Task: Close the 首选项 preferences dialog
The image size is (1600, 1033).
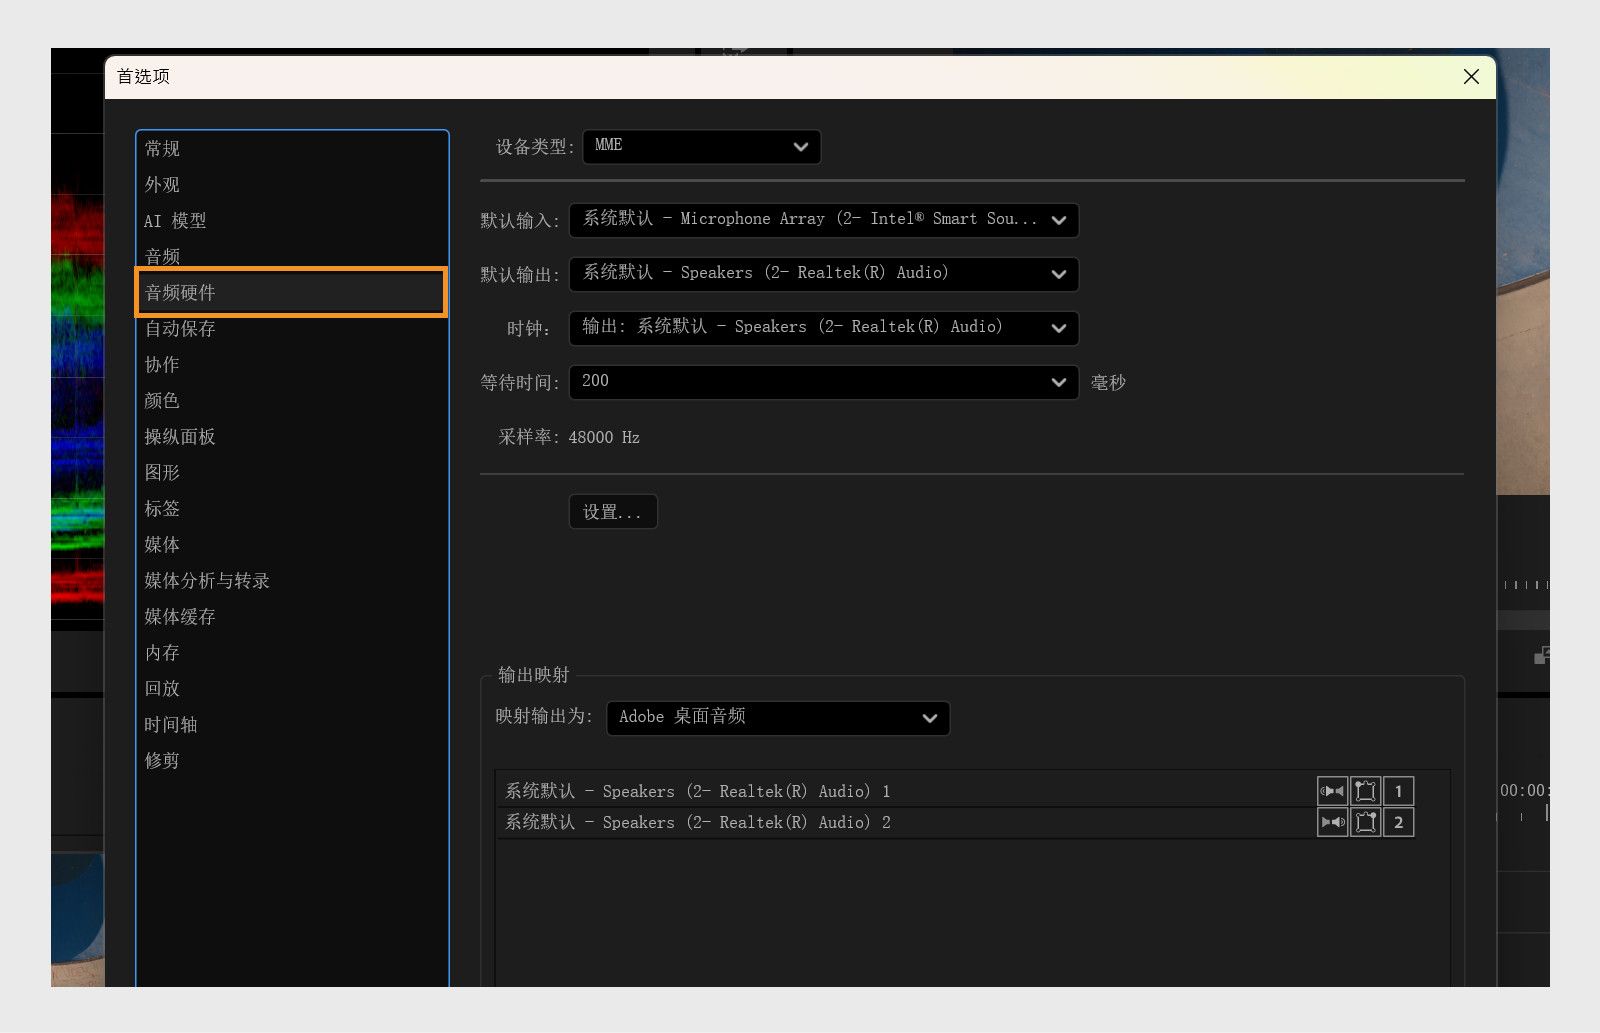Action: point(1470,77)
